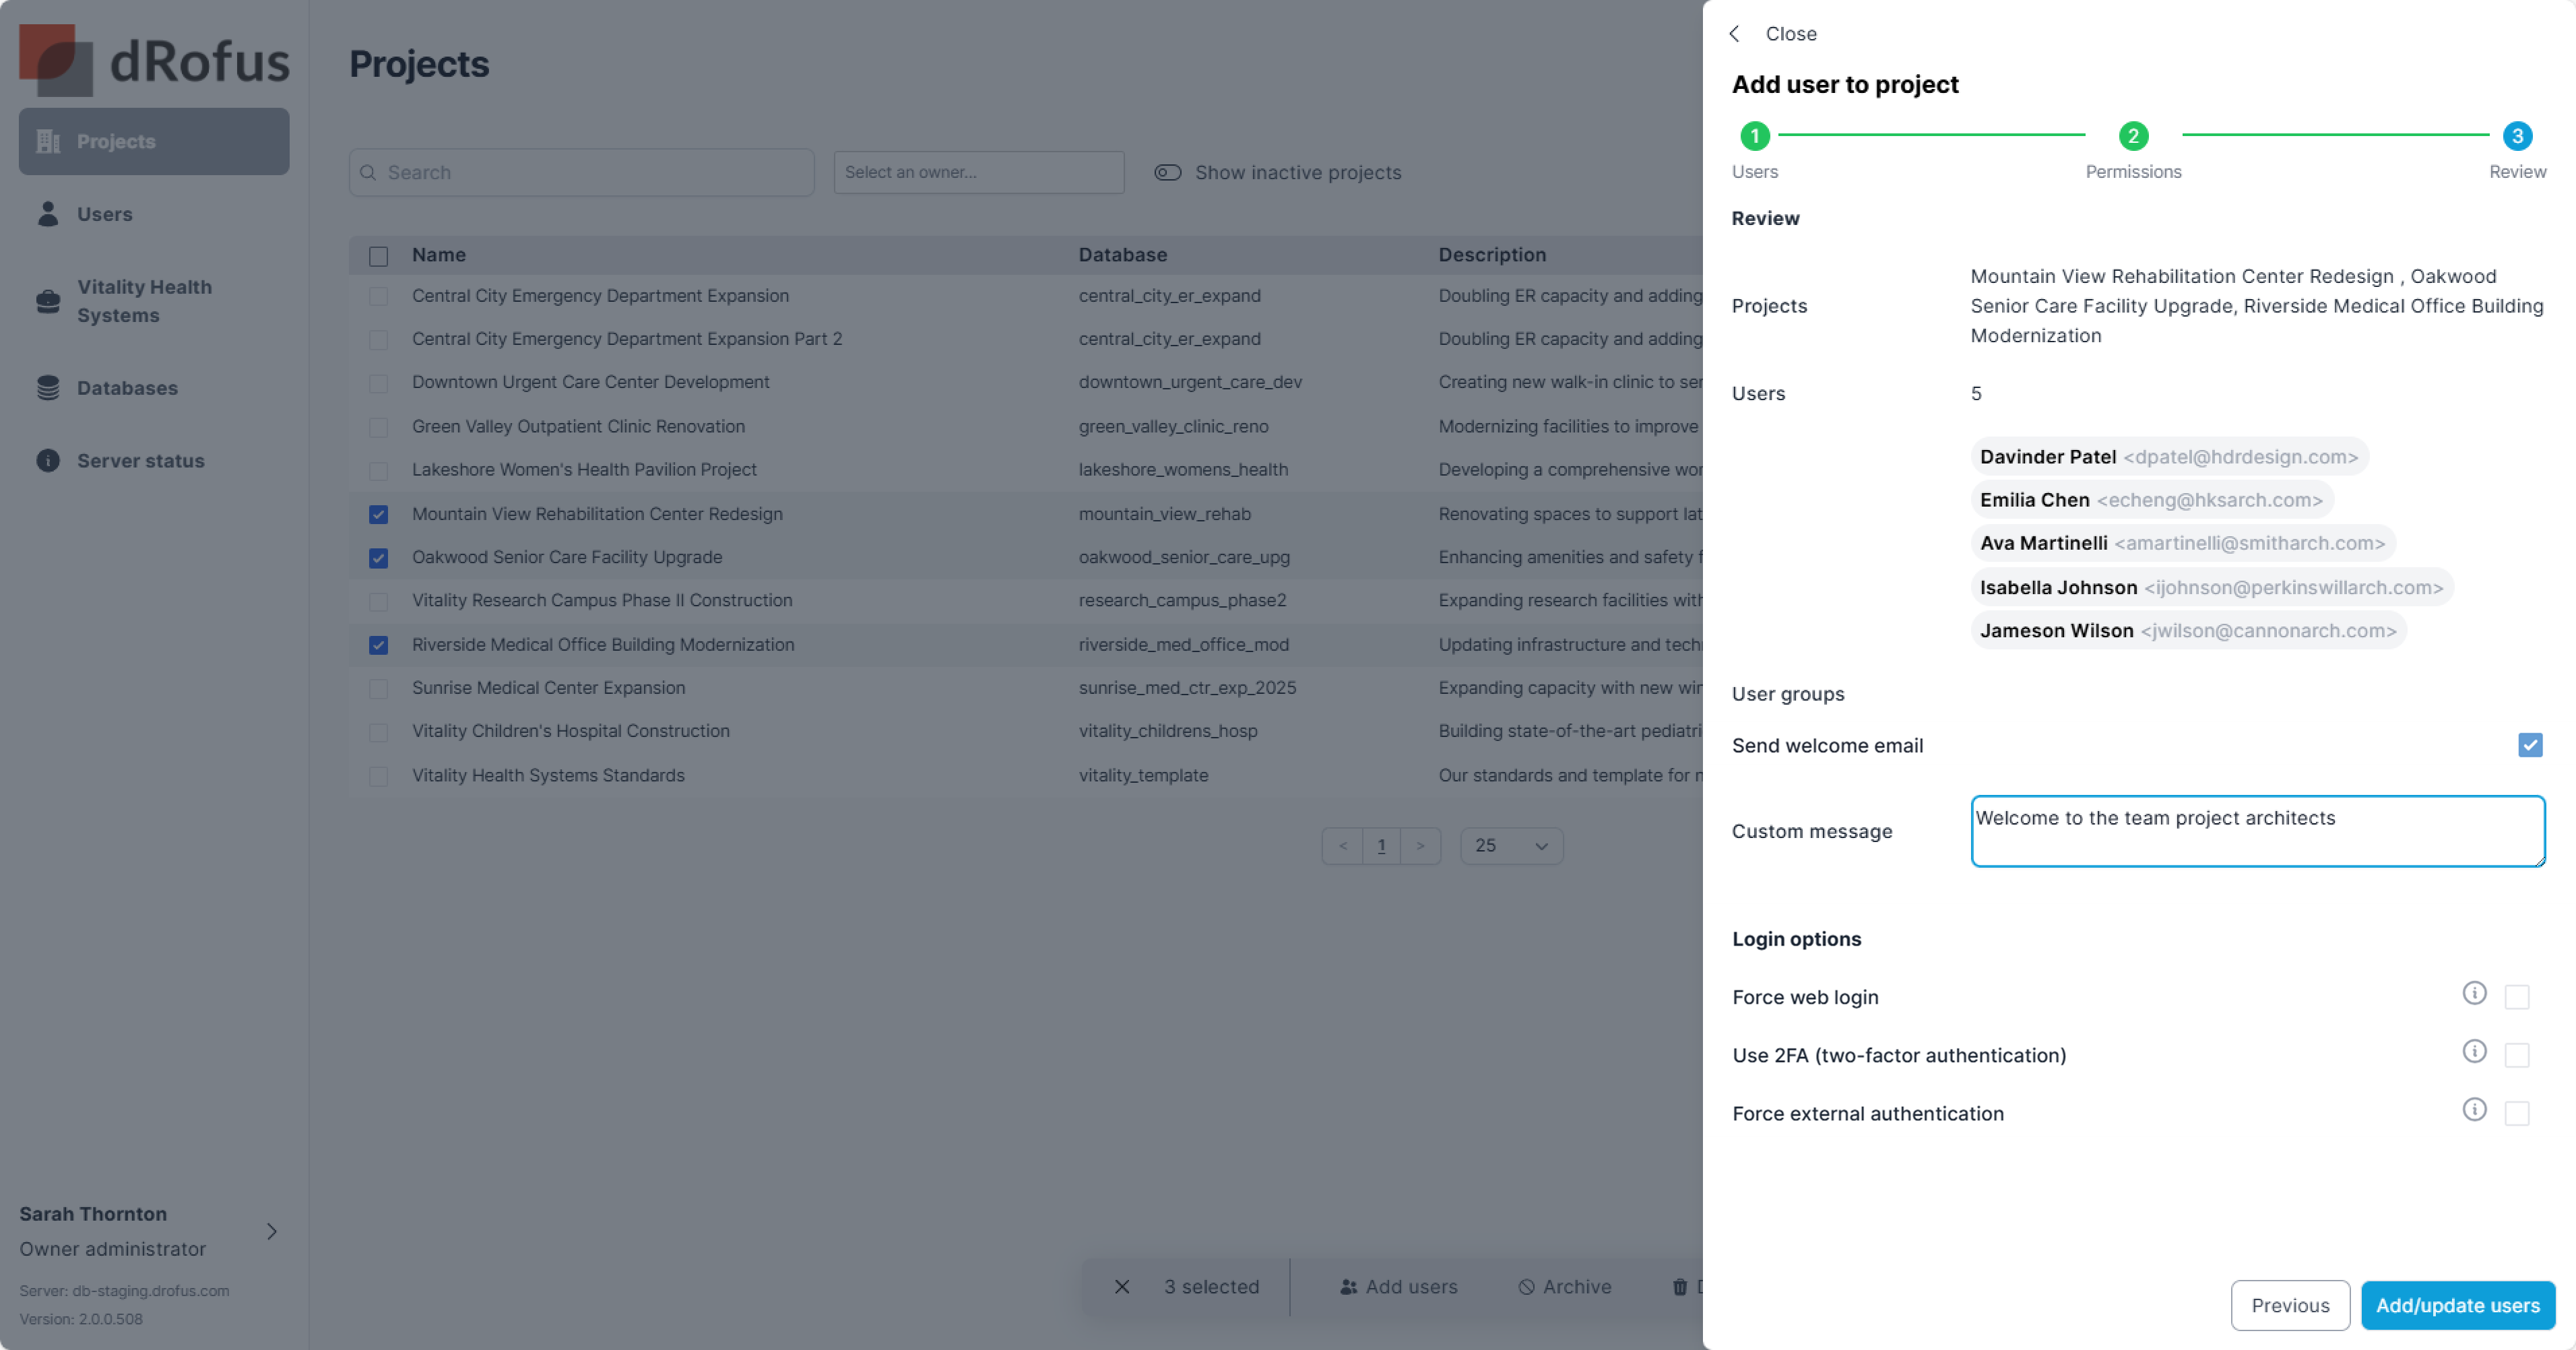Toggle Show inactive projects switch

tap(1168, 172)
